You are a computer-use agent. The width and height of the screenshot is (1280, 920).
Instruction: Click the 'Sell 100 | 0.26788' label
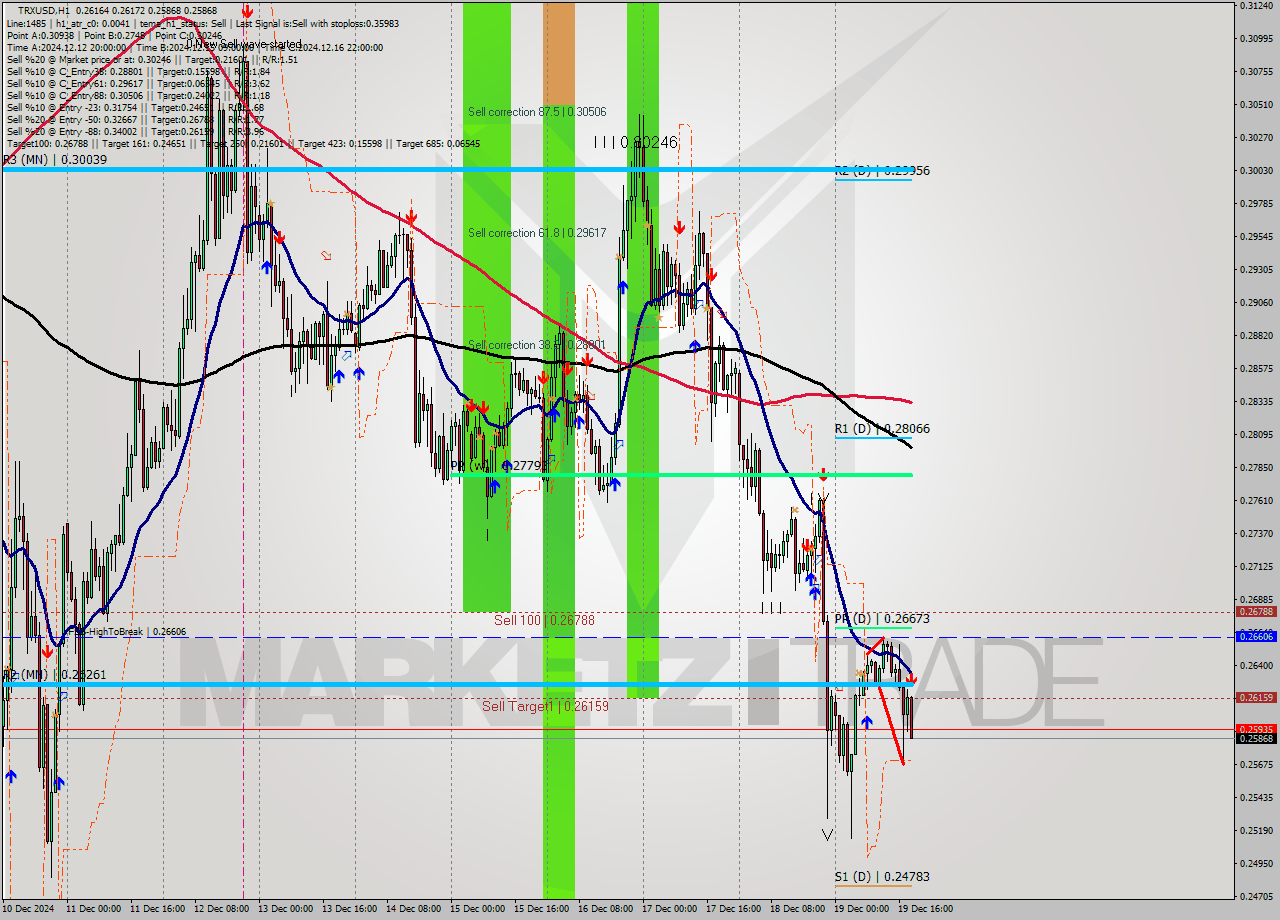(544, 621)
